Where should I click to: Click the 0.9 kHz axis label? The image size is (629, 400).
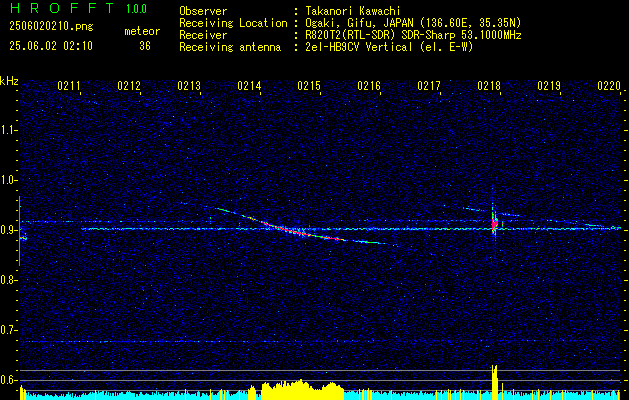[9, 230]
